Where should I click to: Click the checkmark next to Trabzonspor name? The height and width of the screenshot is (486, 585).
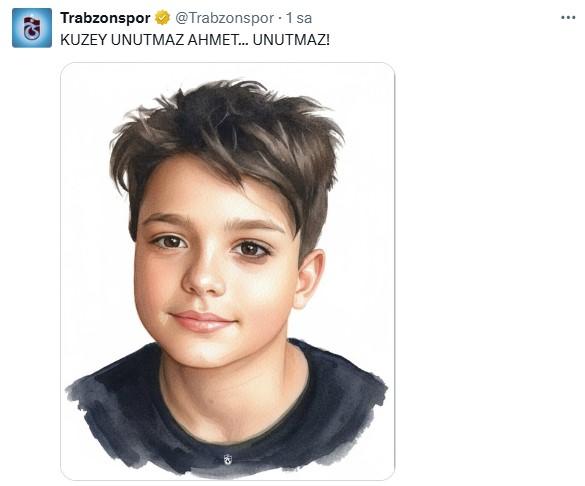pos(162,18)
